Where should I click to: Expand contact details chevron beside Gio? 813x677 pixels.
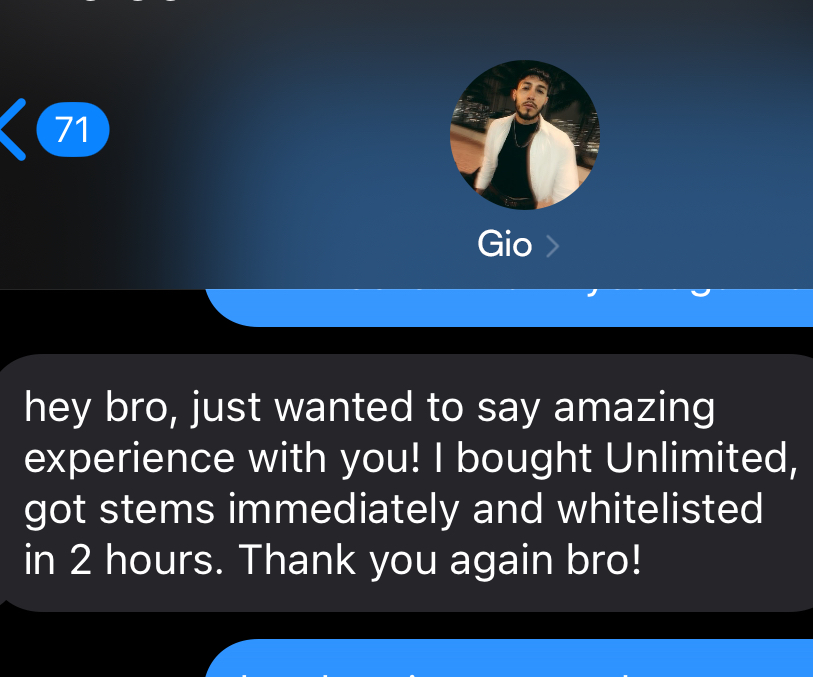[553, 246]
